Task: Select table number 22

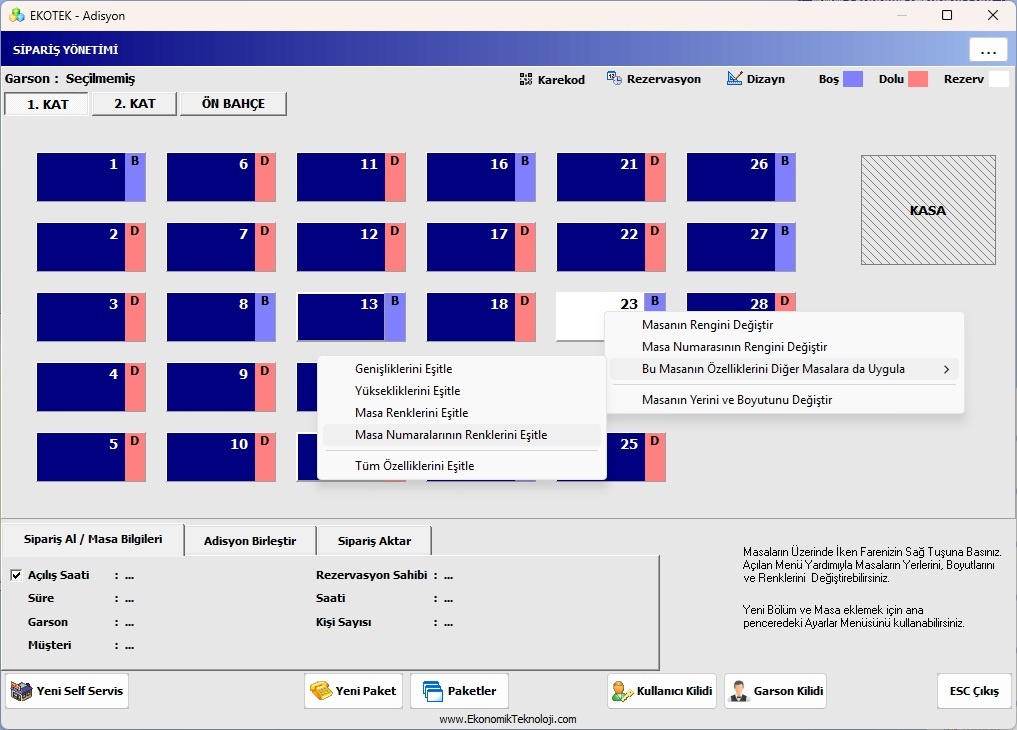Action: 611,247
